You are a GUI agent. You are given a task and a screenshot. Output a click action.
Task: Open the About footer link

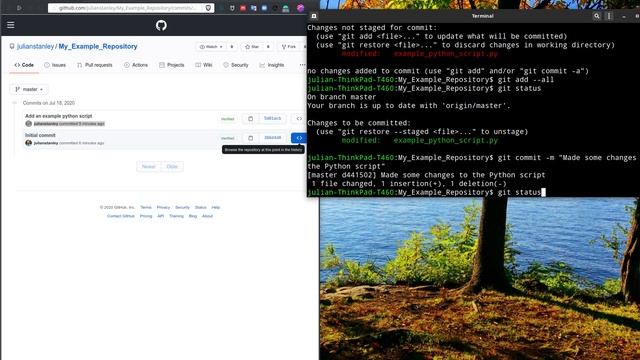coord(207,216)
